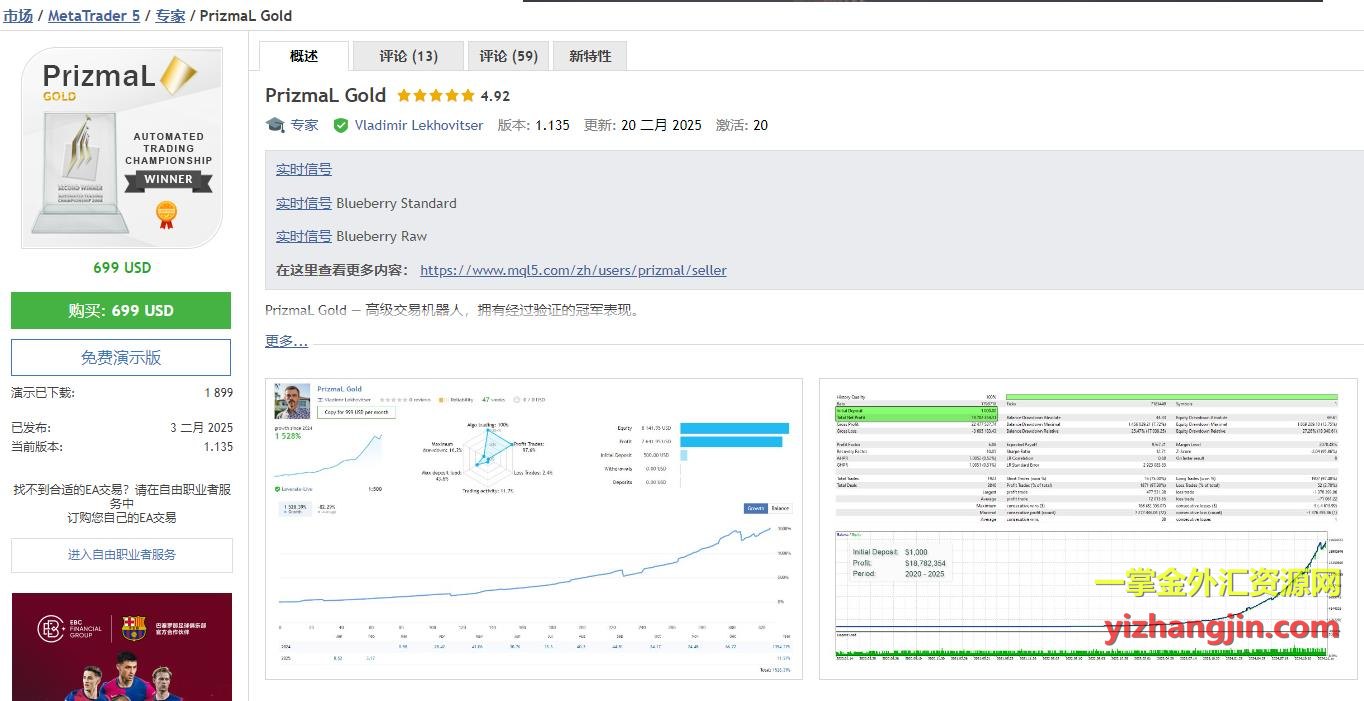This screenshot has width=1364, height=701.
Task: Click the green verified badge before Vladimir Lekhovitser
Action: pos(341,125)
